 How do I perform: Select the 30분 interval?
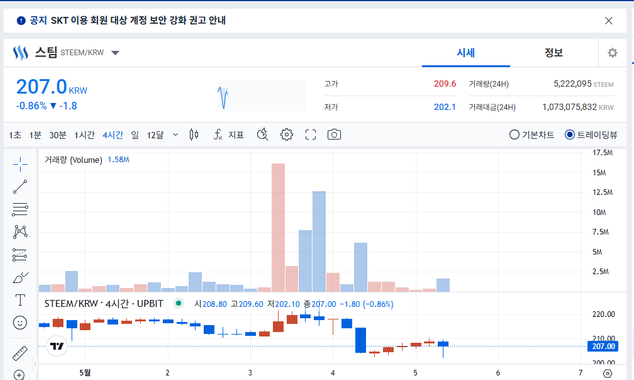click(58, 135)
